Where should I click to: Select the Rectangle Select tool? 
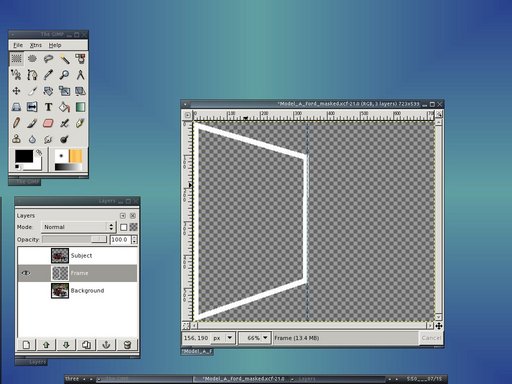16,59
